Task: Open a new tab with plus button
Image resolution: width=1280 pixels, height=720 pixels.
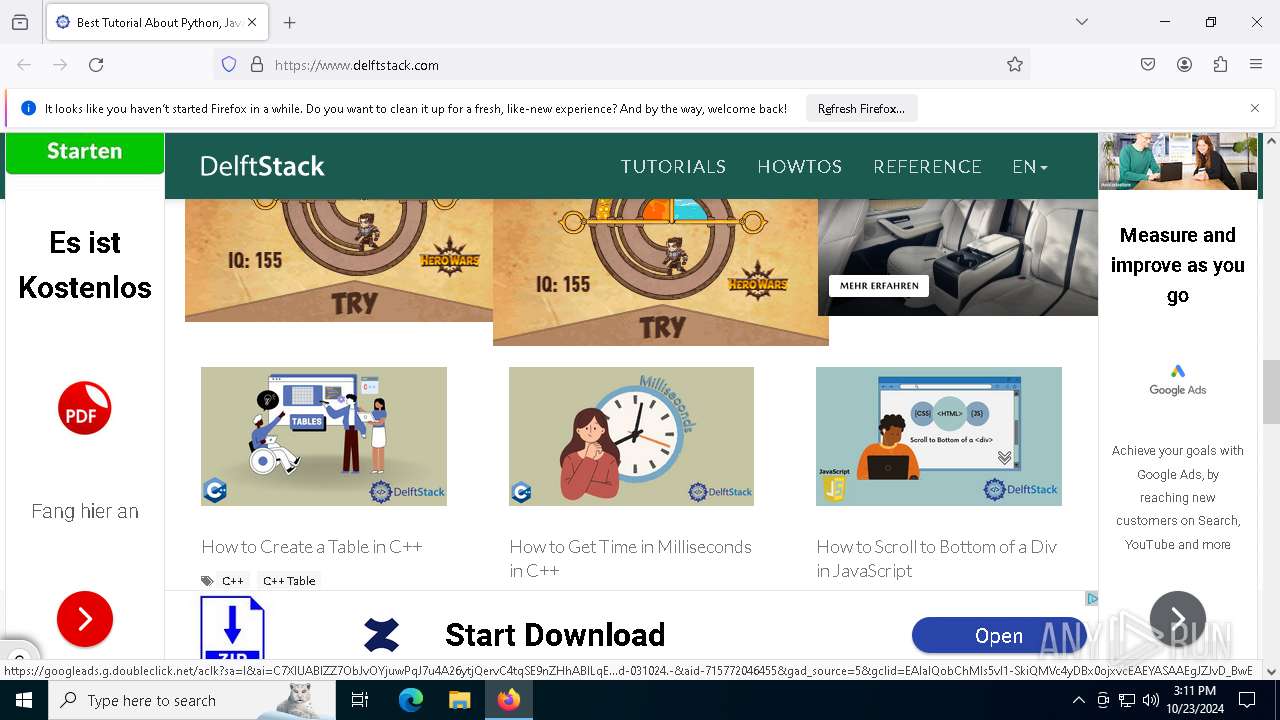Action: 289,22
